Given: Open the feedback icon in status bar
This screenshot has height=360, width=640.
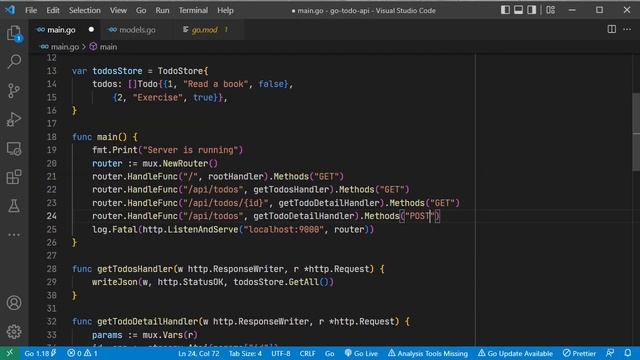Looking at the screenshot, I should coord(610,353).
